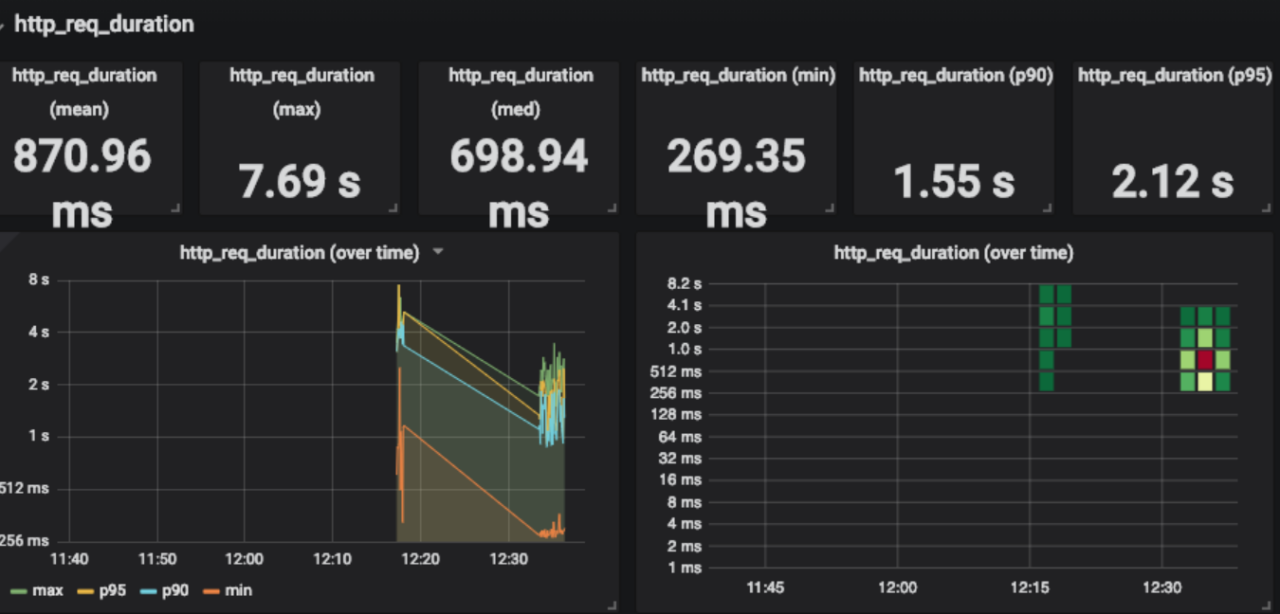The image size is (1280, 614).
Task: Click resize handle of the med stat panel
Action: point(612,207)
